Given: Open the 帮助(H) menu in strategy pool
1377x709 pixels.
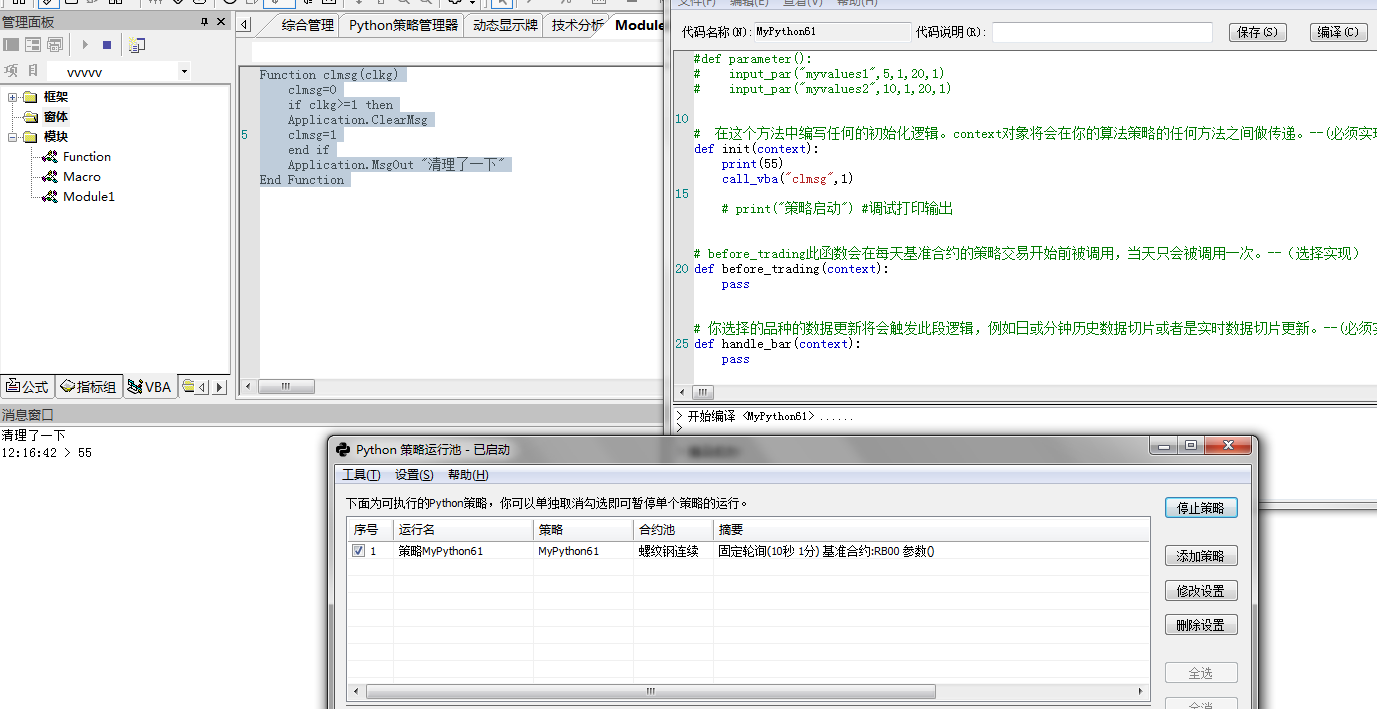Looking at the screenshot, I should coord(468,475).
